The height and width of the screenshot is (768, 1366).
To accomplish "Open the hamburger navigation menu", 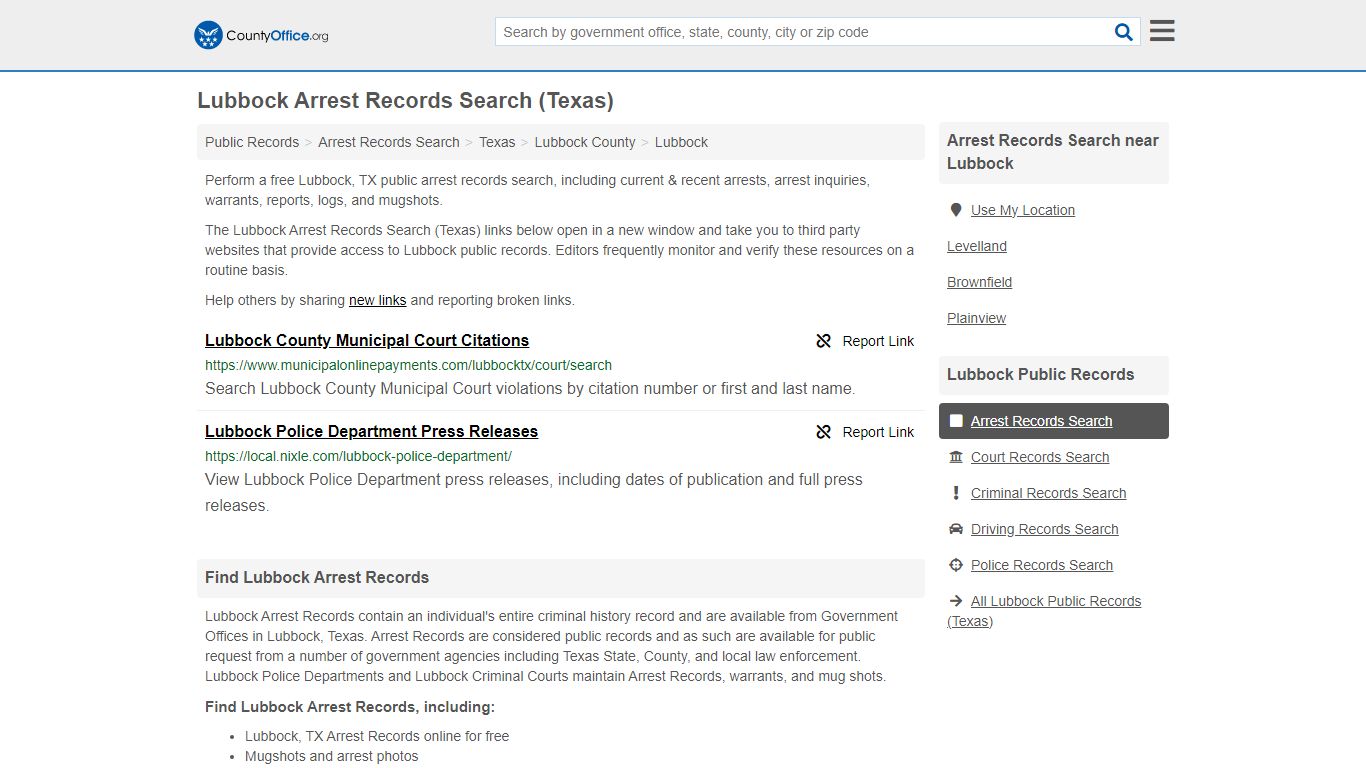I will 1161,30.
